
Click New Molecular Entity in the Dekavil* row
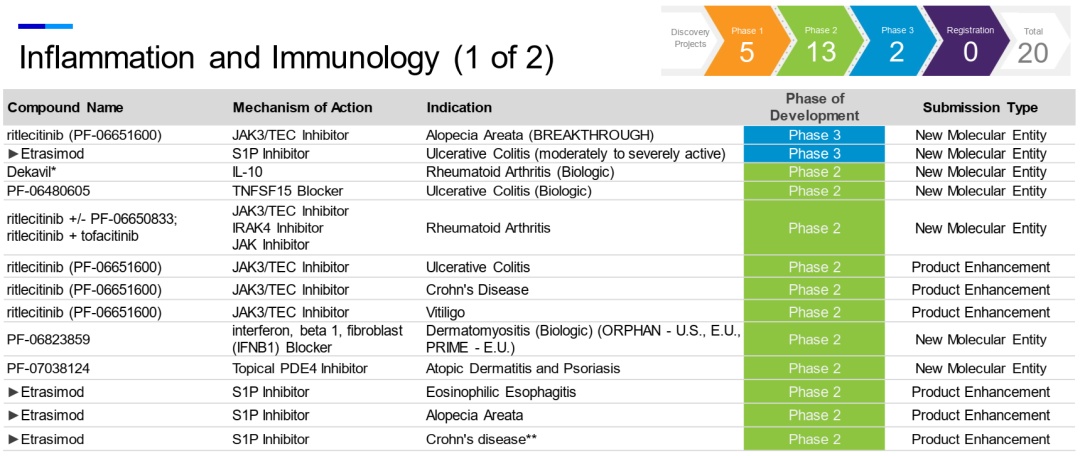click(980, 172)
